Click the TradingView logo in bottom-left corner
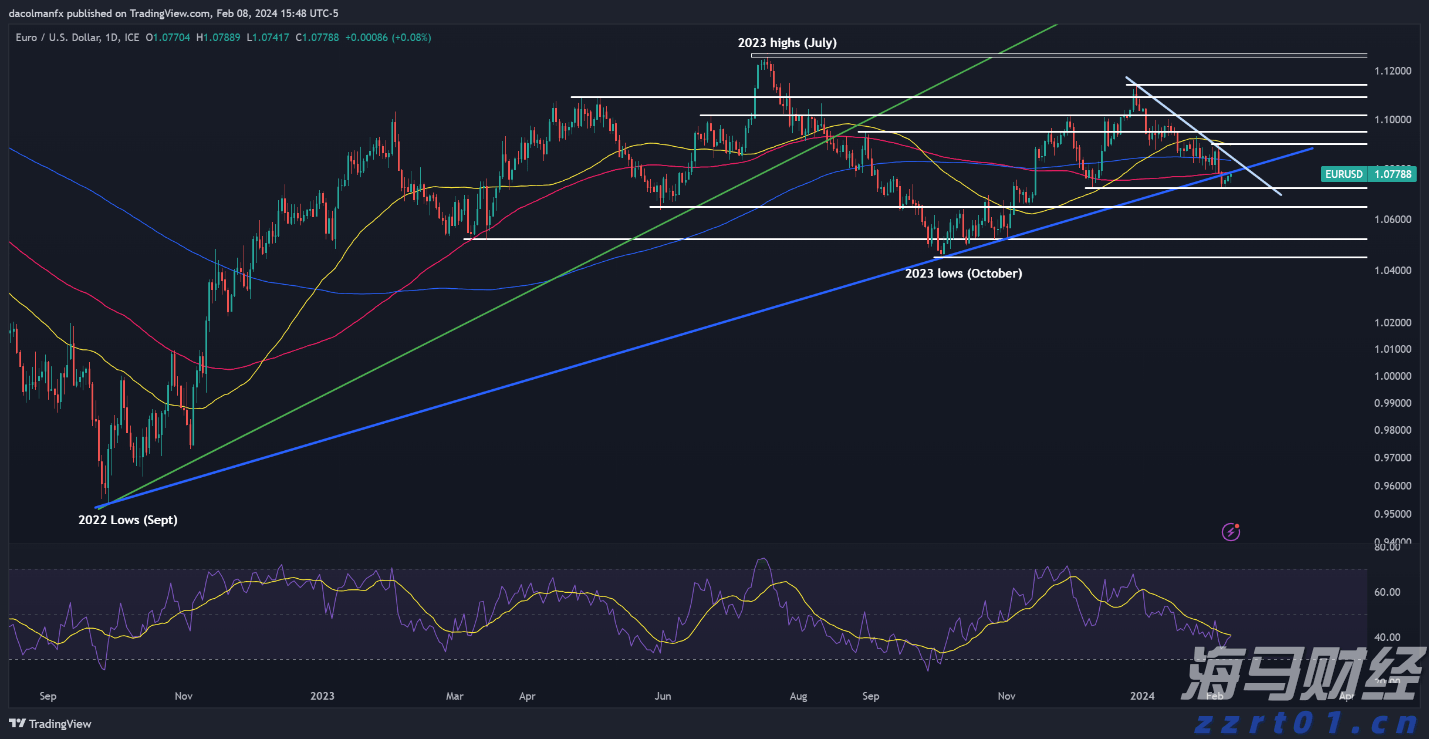This screenshot has height=739, width=1429. (x=50, y=724)
